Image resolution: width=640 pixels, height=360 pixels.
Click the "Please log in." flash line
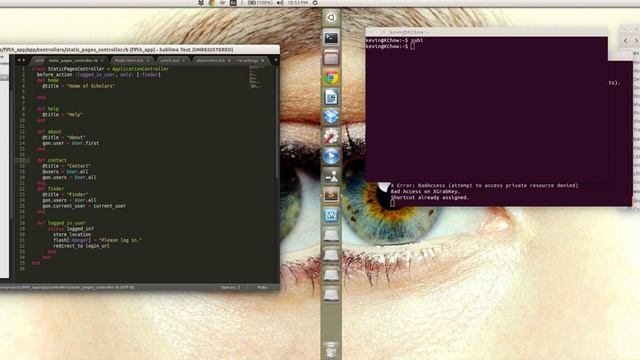tap(98, 240)
